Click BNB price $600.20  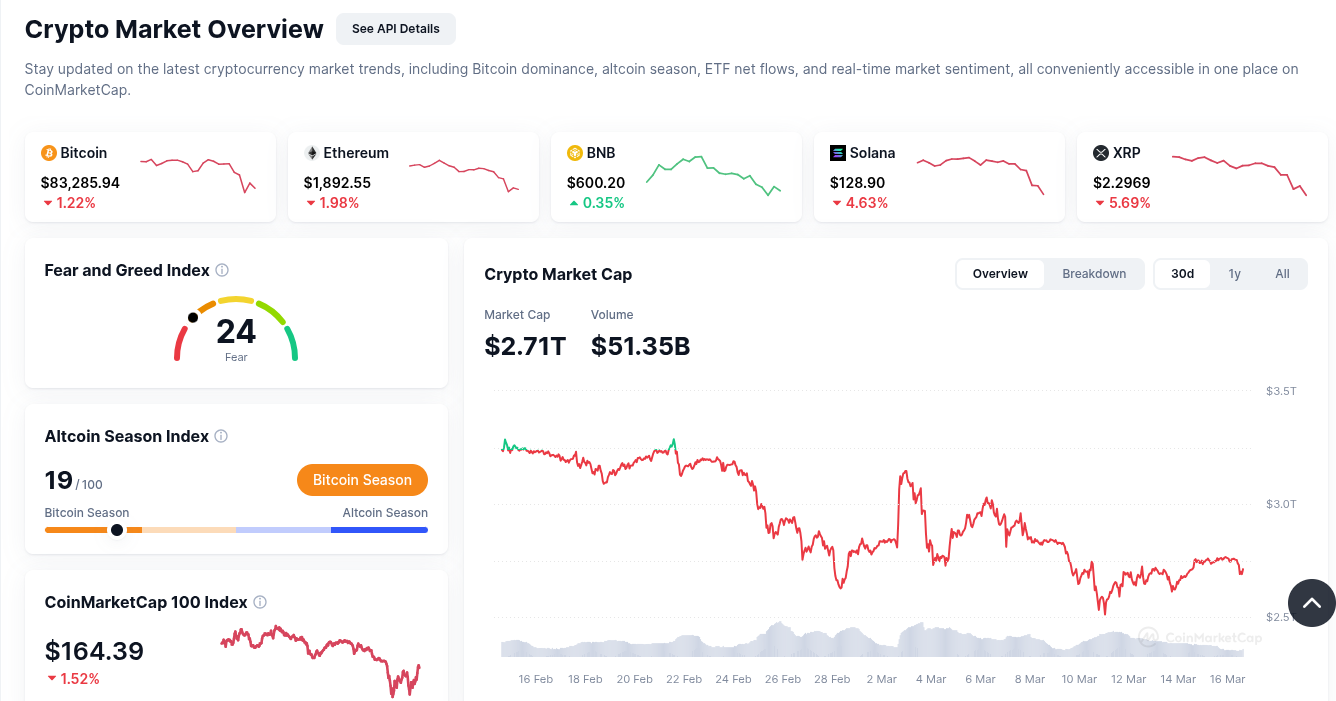coord(596,183)
